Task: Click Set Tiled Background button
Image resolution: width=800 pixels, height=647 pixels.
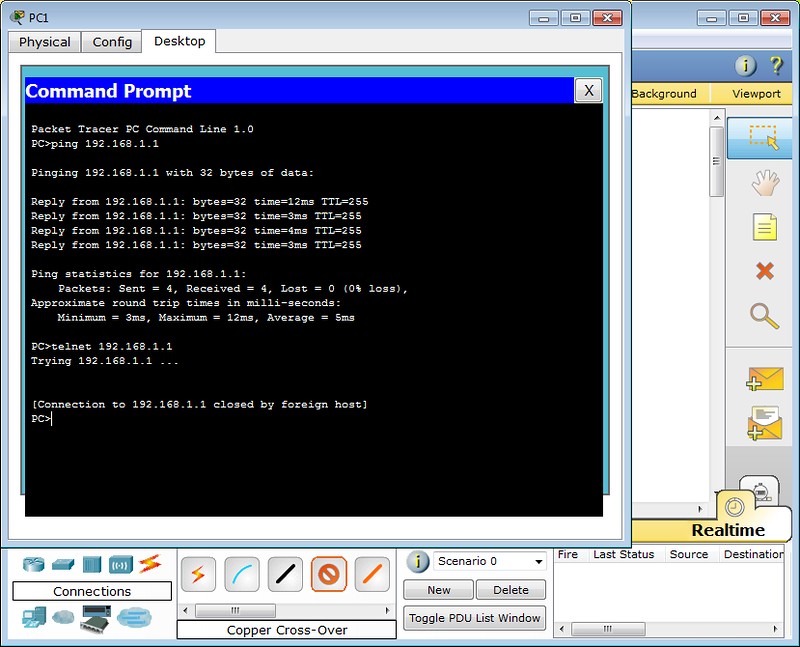Action: pyautogui.click(x=670, y=93)
